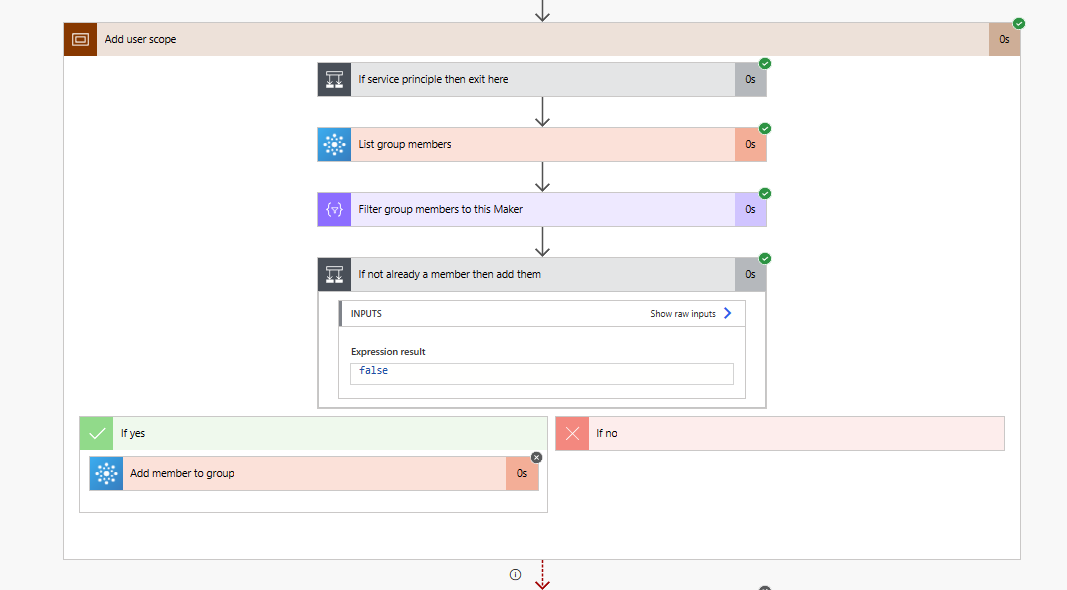
Task: Click the info icon near the dashed arrow
Action: 515,574
